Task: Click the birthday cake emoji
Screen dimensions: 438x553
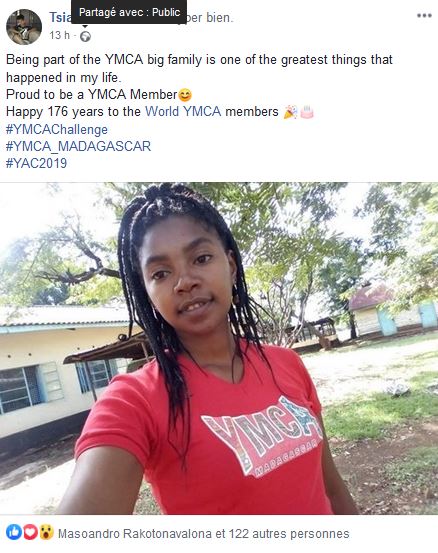Action: coord(306,112)
